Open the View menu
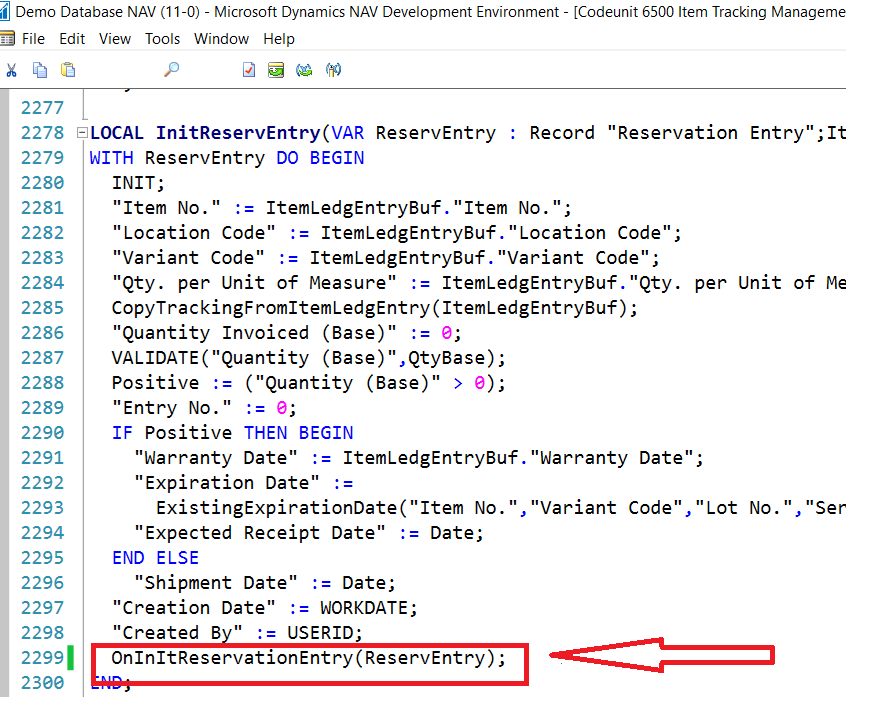Screen dimensions: 882x707 pyautogui.click(x=115, y=39)
